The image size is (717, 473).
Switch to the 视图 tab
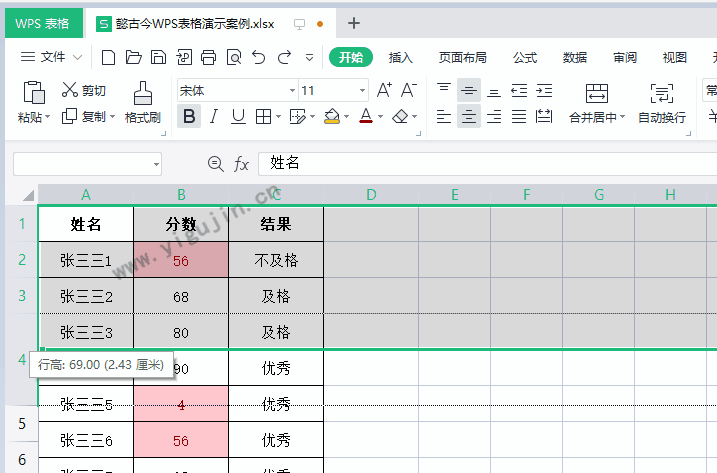click(674, 58)
